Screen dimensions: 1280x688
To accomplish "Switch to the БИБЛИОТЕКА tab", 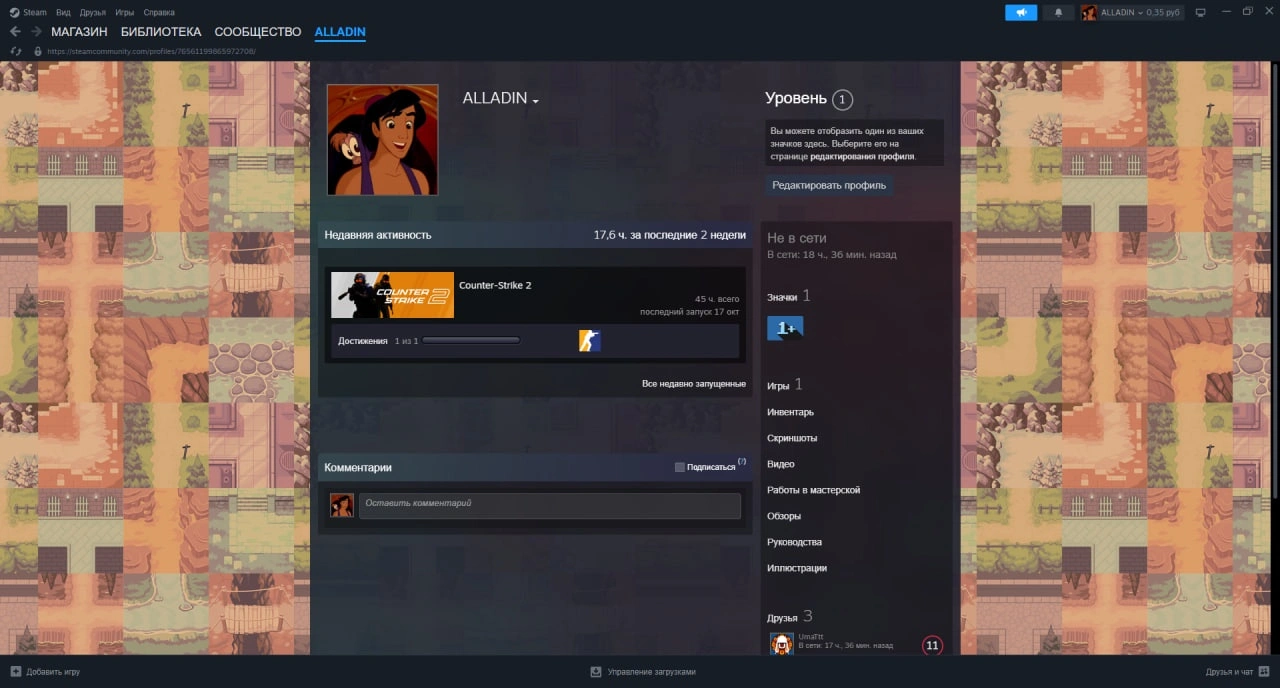I will coord(161,32).
